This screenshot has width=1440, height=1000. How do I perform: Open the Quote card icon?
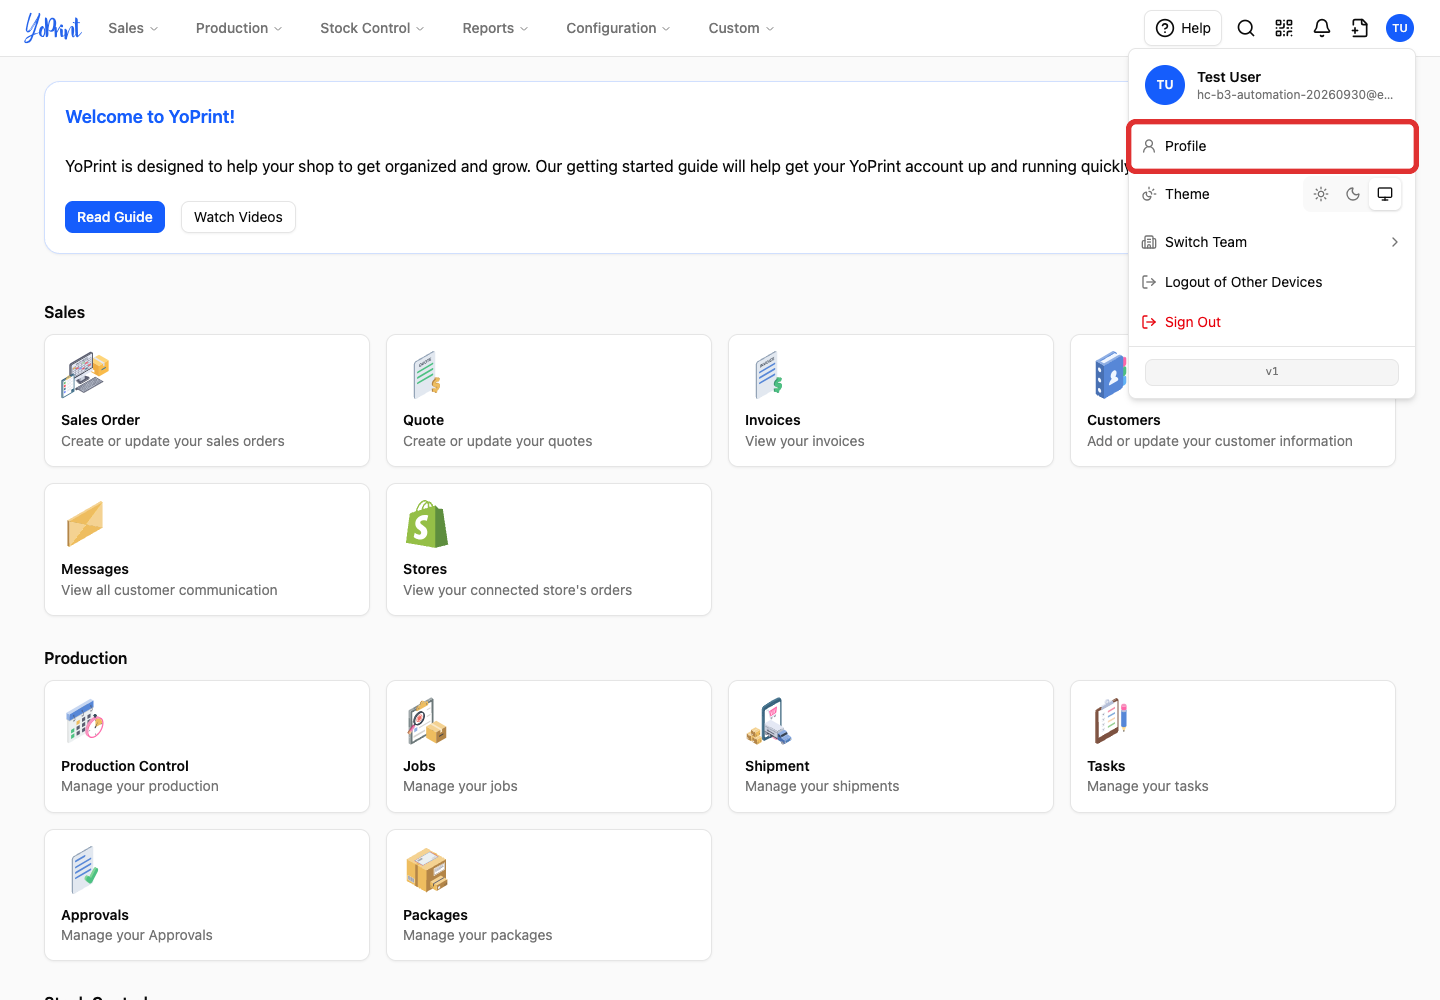(x=427, y=375)
